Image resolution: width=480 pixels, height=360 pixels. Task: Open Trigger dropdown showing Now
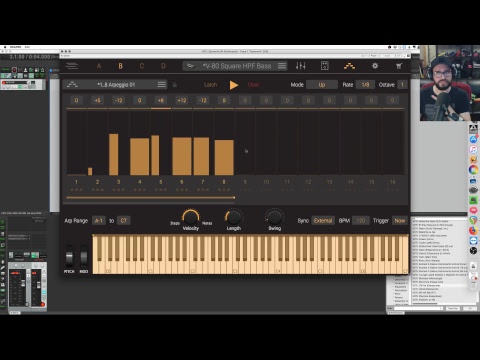[x=400, y=221]
